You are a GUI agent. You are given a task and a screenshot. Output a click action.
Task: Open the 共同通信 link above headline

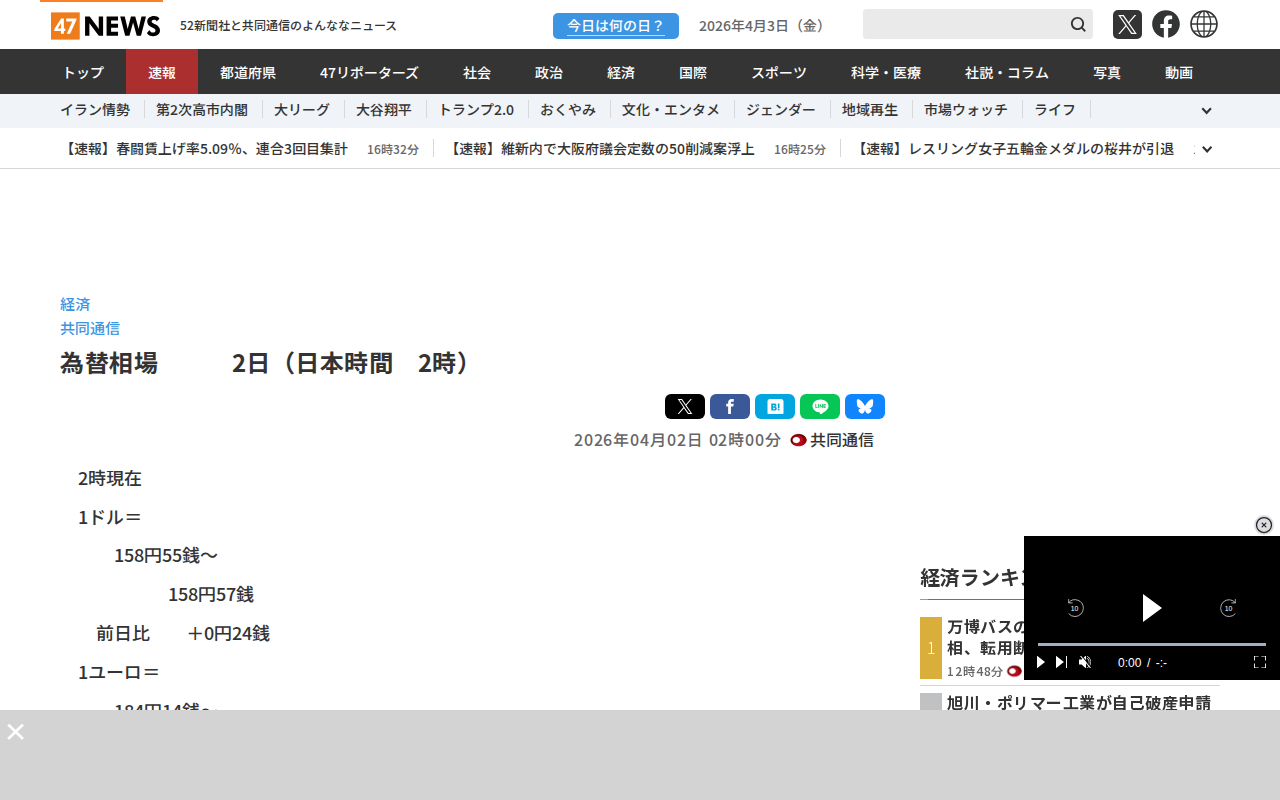pyautogui.click(x=90, y=328)
